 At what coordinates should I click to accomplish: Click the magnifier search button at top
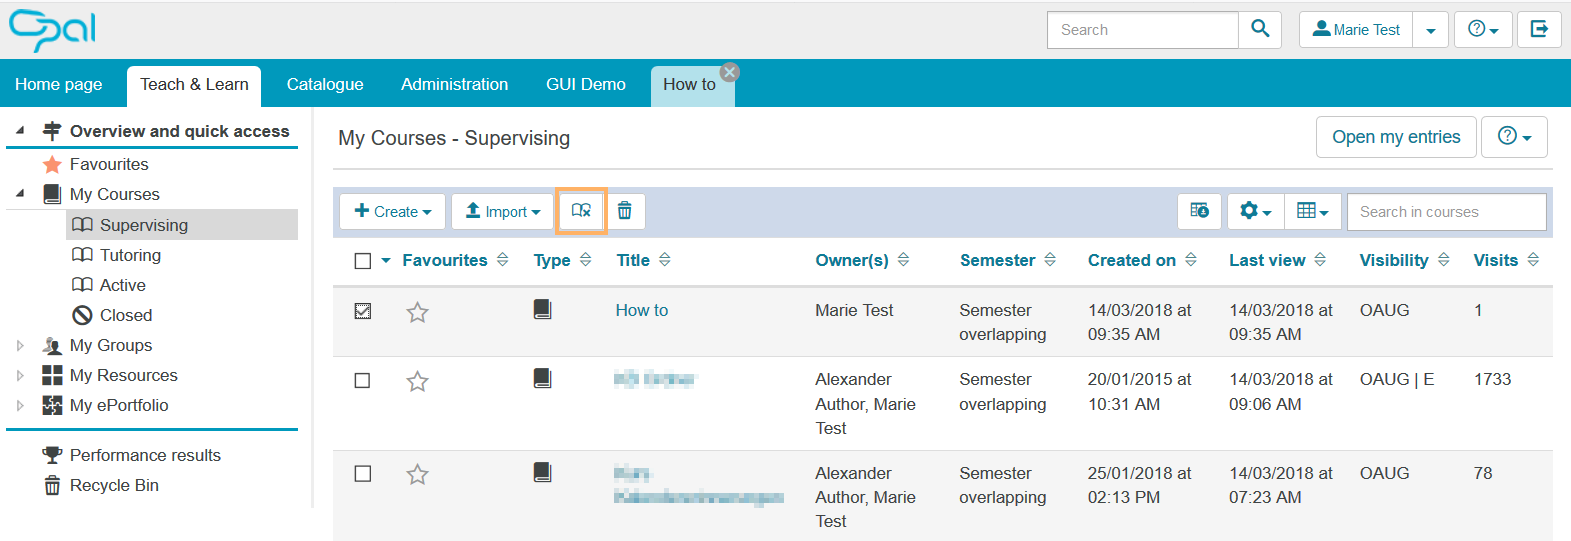[x=1260, y=30]
